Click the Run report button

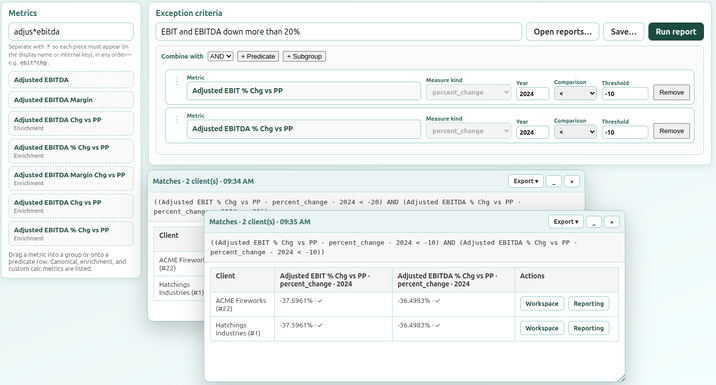(676, 32)
